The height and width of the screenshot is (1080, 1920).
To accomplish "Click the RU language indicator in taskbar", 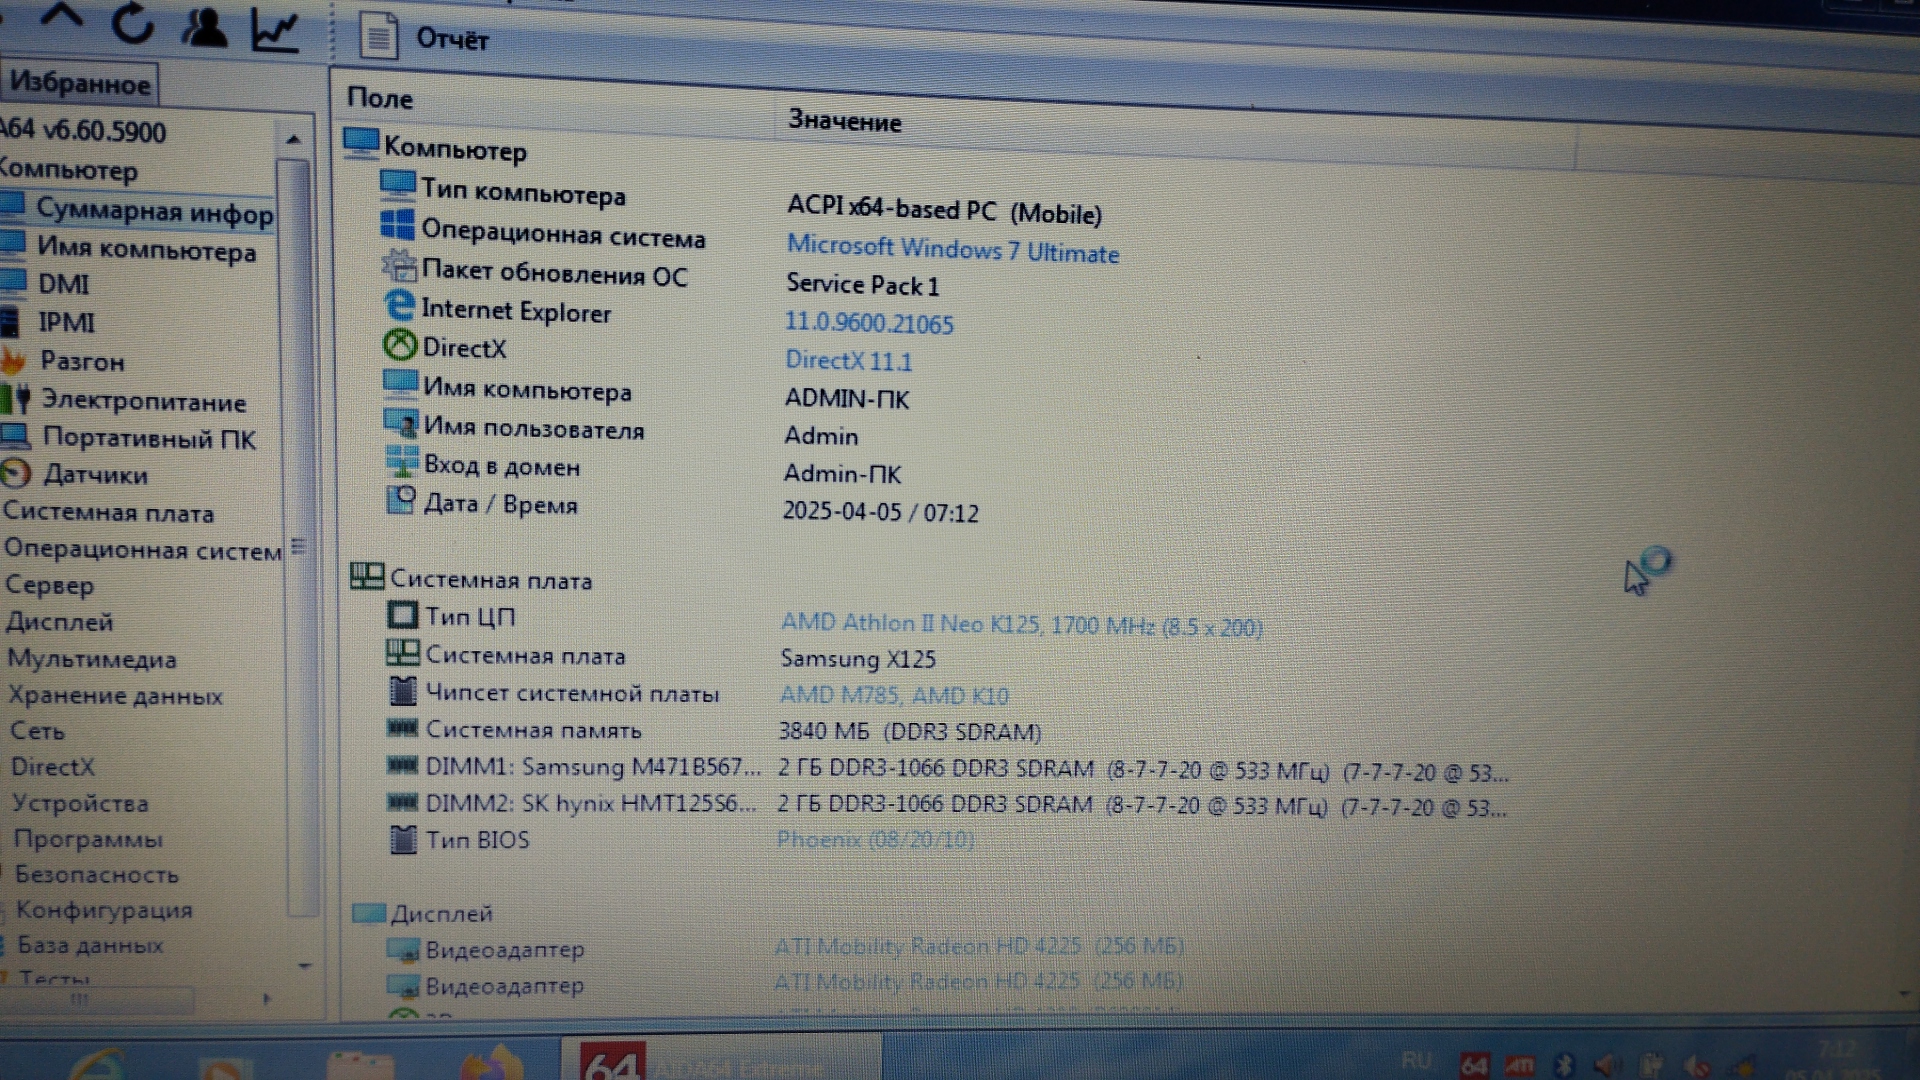I will 1417,1060.
